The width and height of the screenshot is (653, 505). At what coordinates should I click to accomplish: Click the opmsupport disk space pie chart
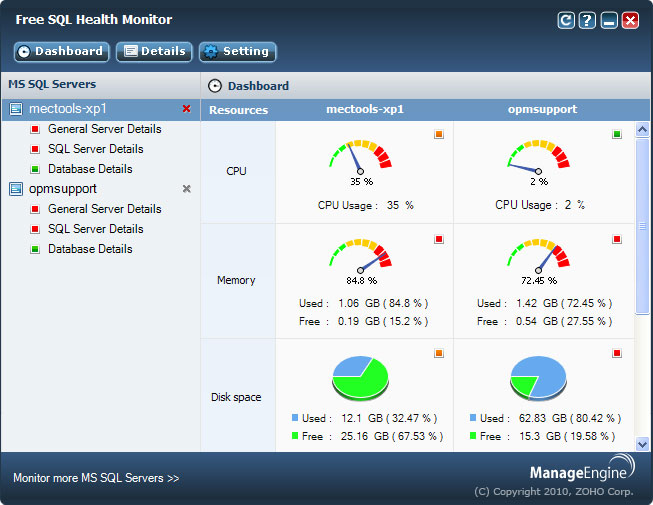coord(538,378)
